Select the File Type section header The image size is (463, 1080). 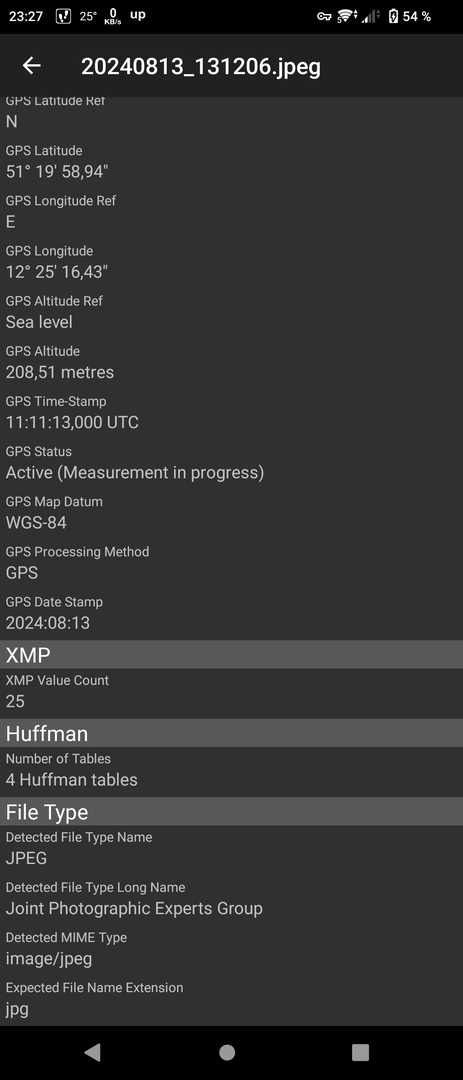[232, 811]
